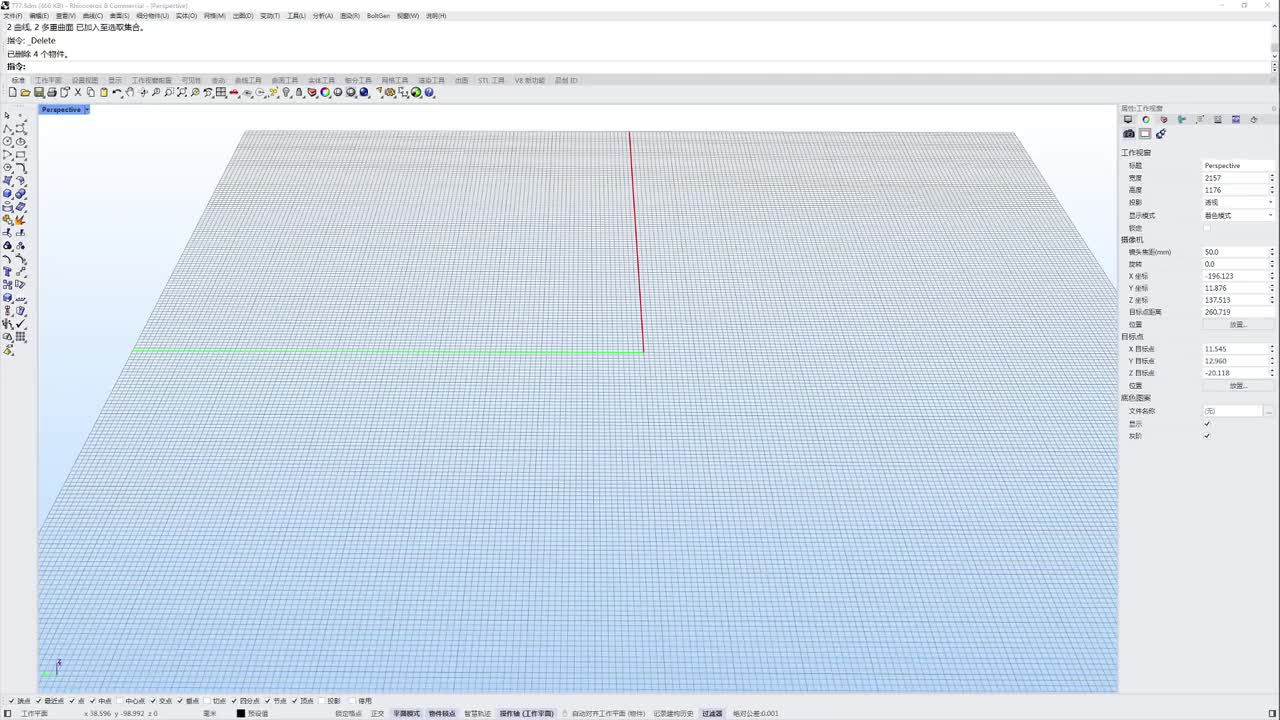Click the 宽度 width stepper arrows
This screenshot has height=720, width=1280.
click(x=1272, y=178)
